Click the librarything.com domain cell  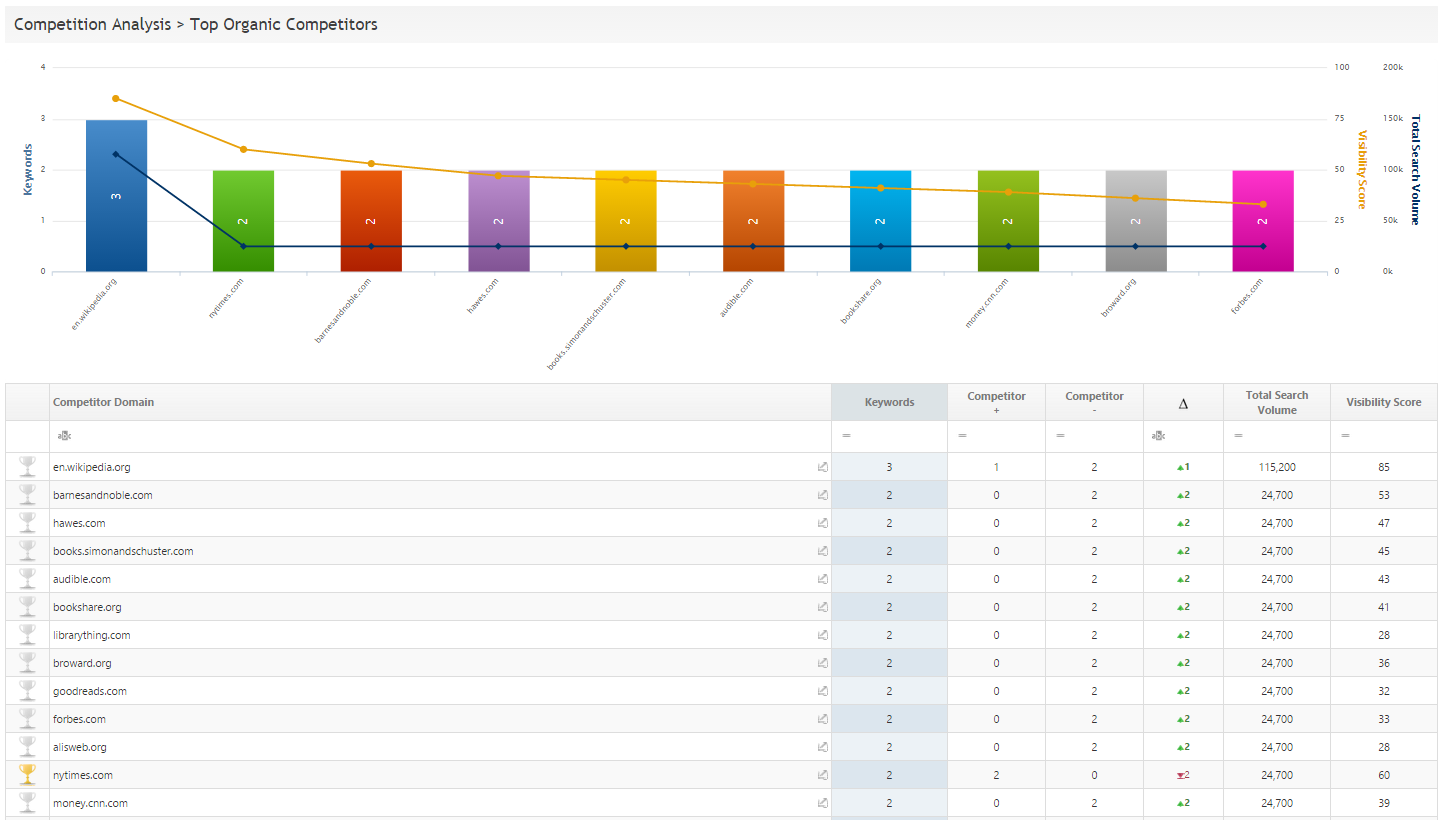tap(92, 635)
